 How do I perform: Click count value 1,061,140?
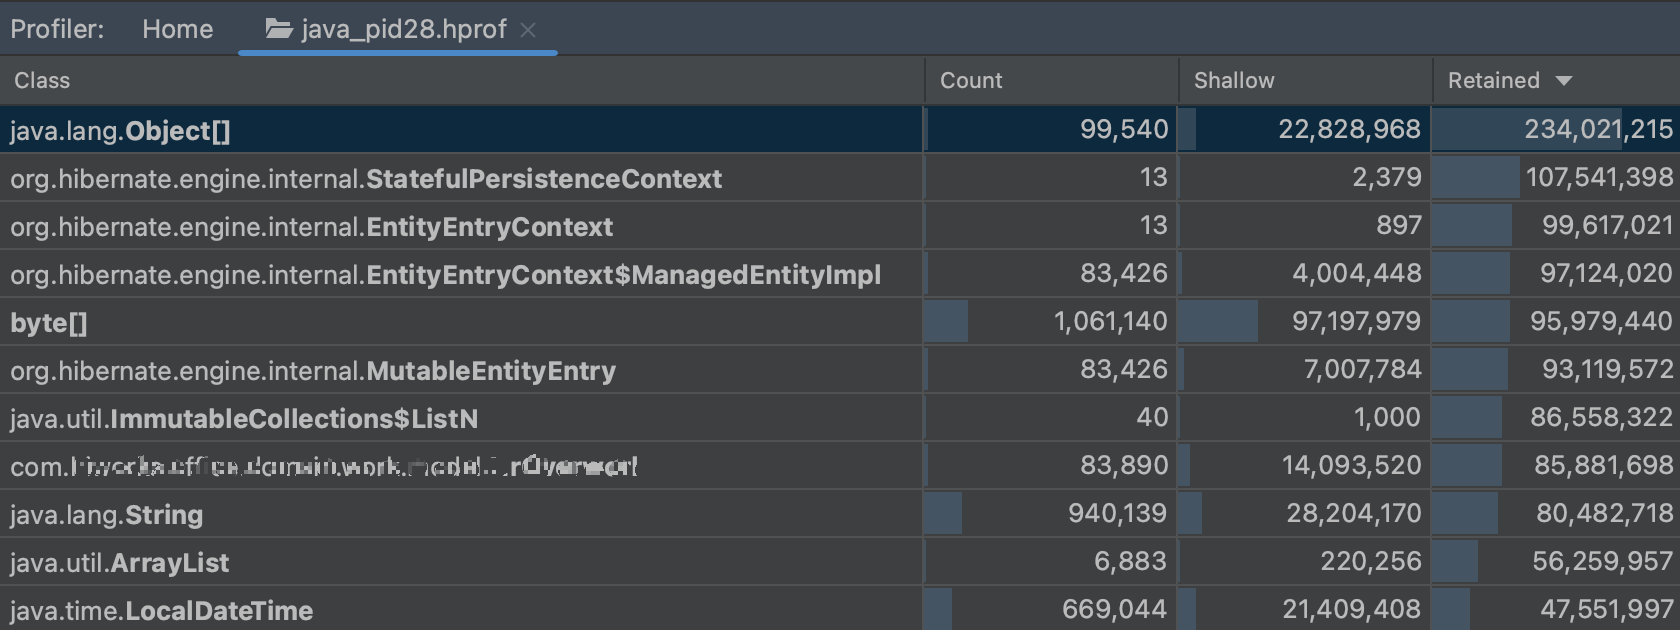point(1110,321)
